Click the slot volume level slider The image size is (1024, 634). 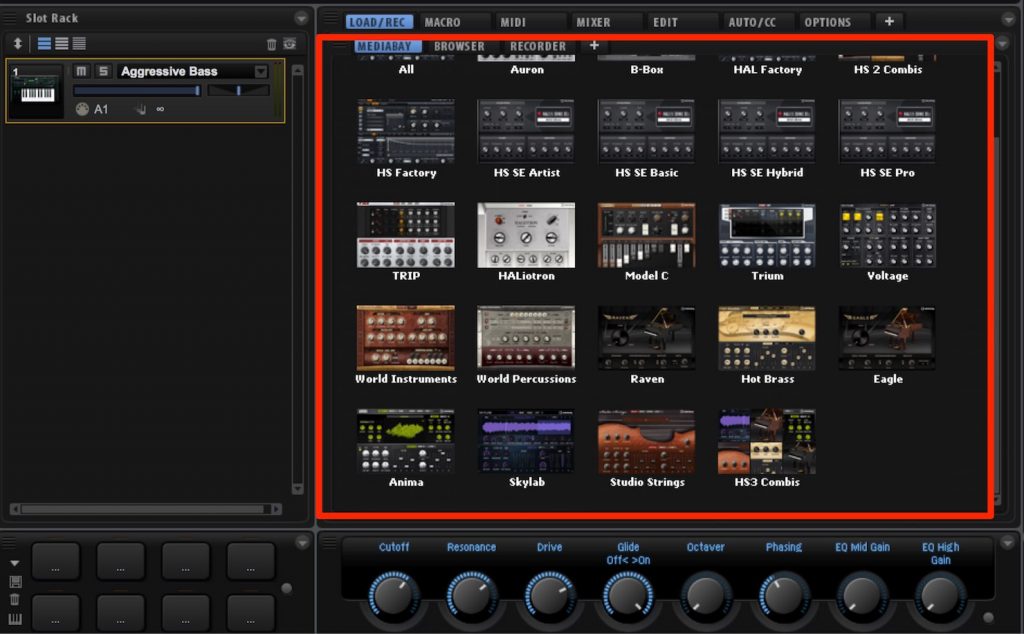pos(137,91)
